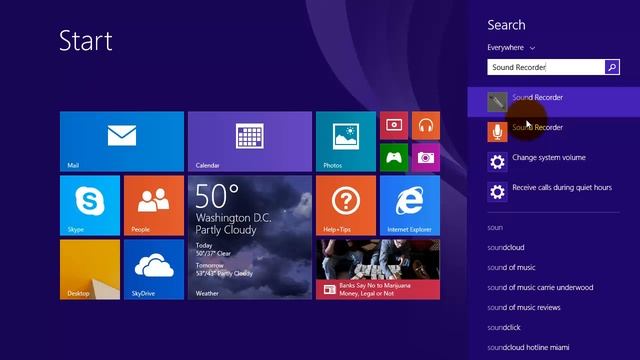This screenshot has width=640, height=360.
Task: Launch the Video tile
Action: tap(394, 125)
